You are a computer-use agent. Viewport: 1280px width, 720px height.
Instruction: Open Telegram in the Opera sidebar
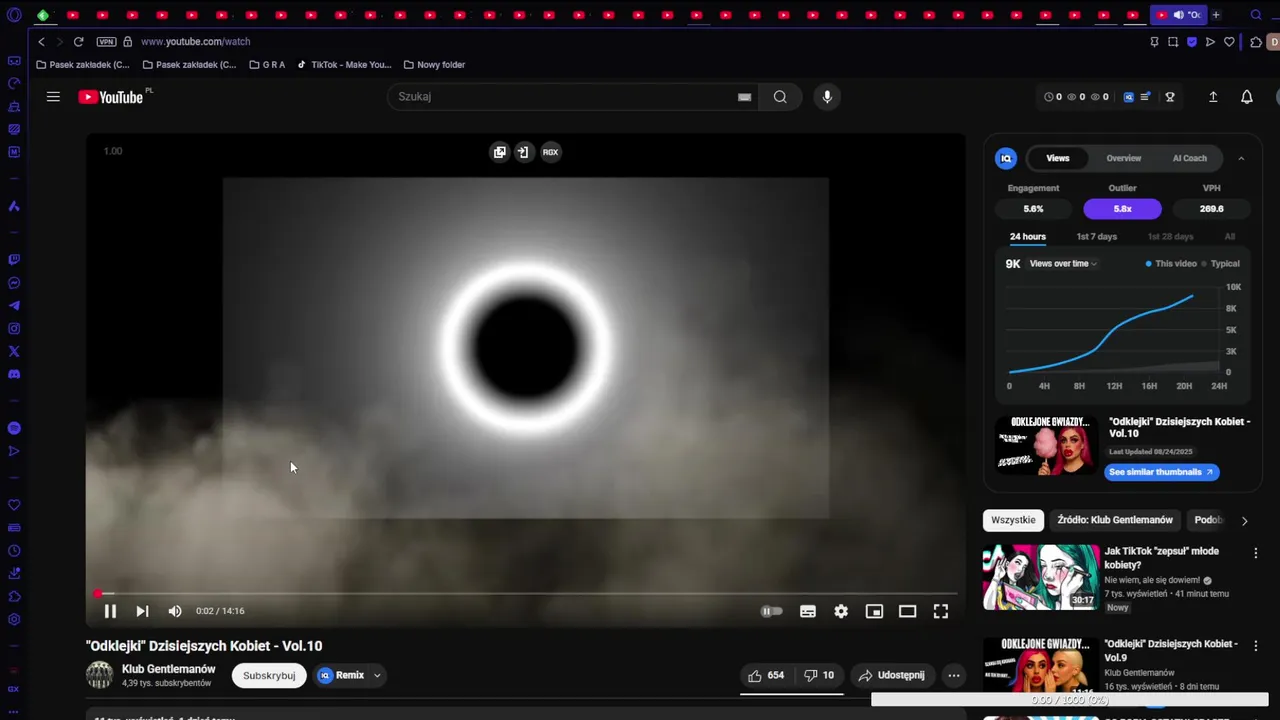tap(14, 306)
